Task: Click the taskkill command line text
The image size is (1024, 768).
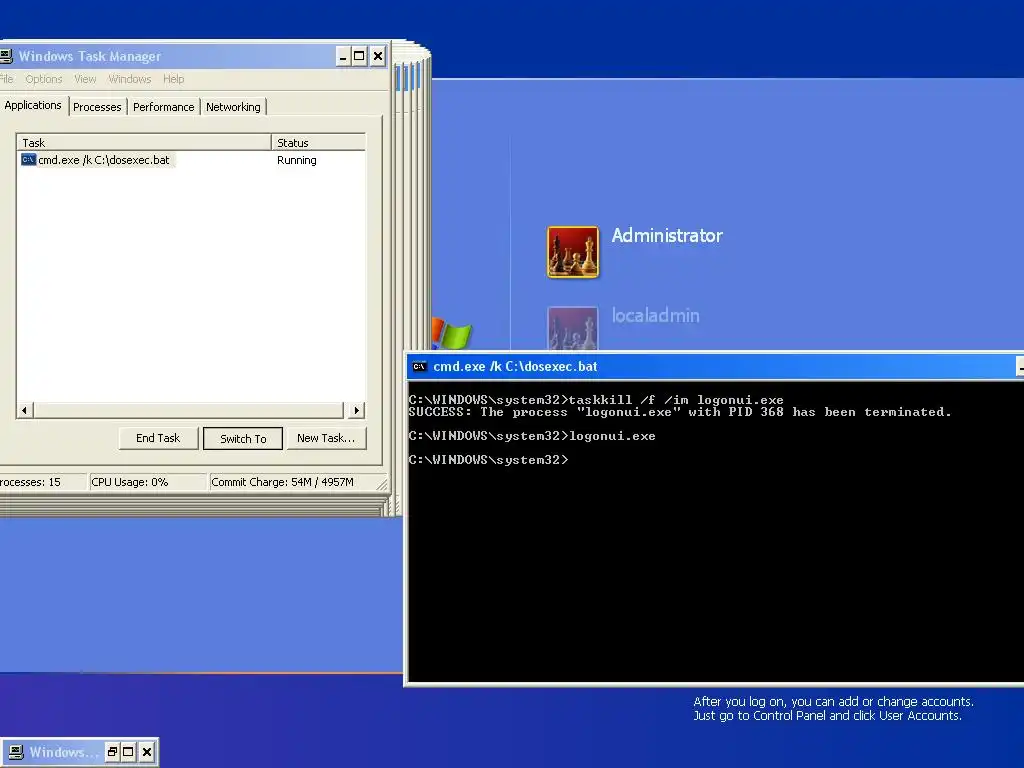Action: (x=596, y=400)
